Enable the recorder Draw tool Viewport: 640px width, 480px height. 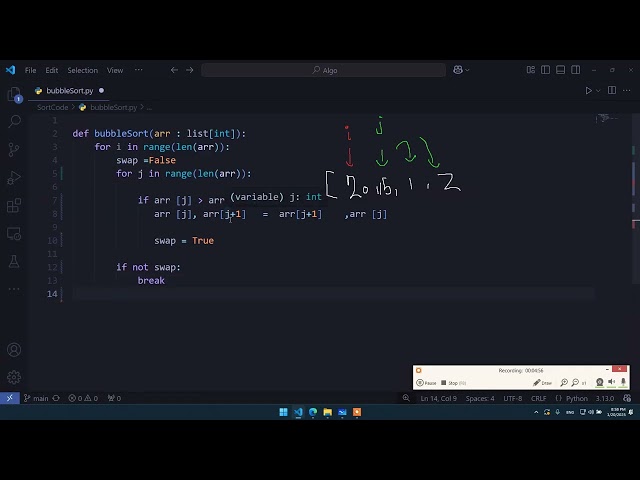(542, 383)
